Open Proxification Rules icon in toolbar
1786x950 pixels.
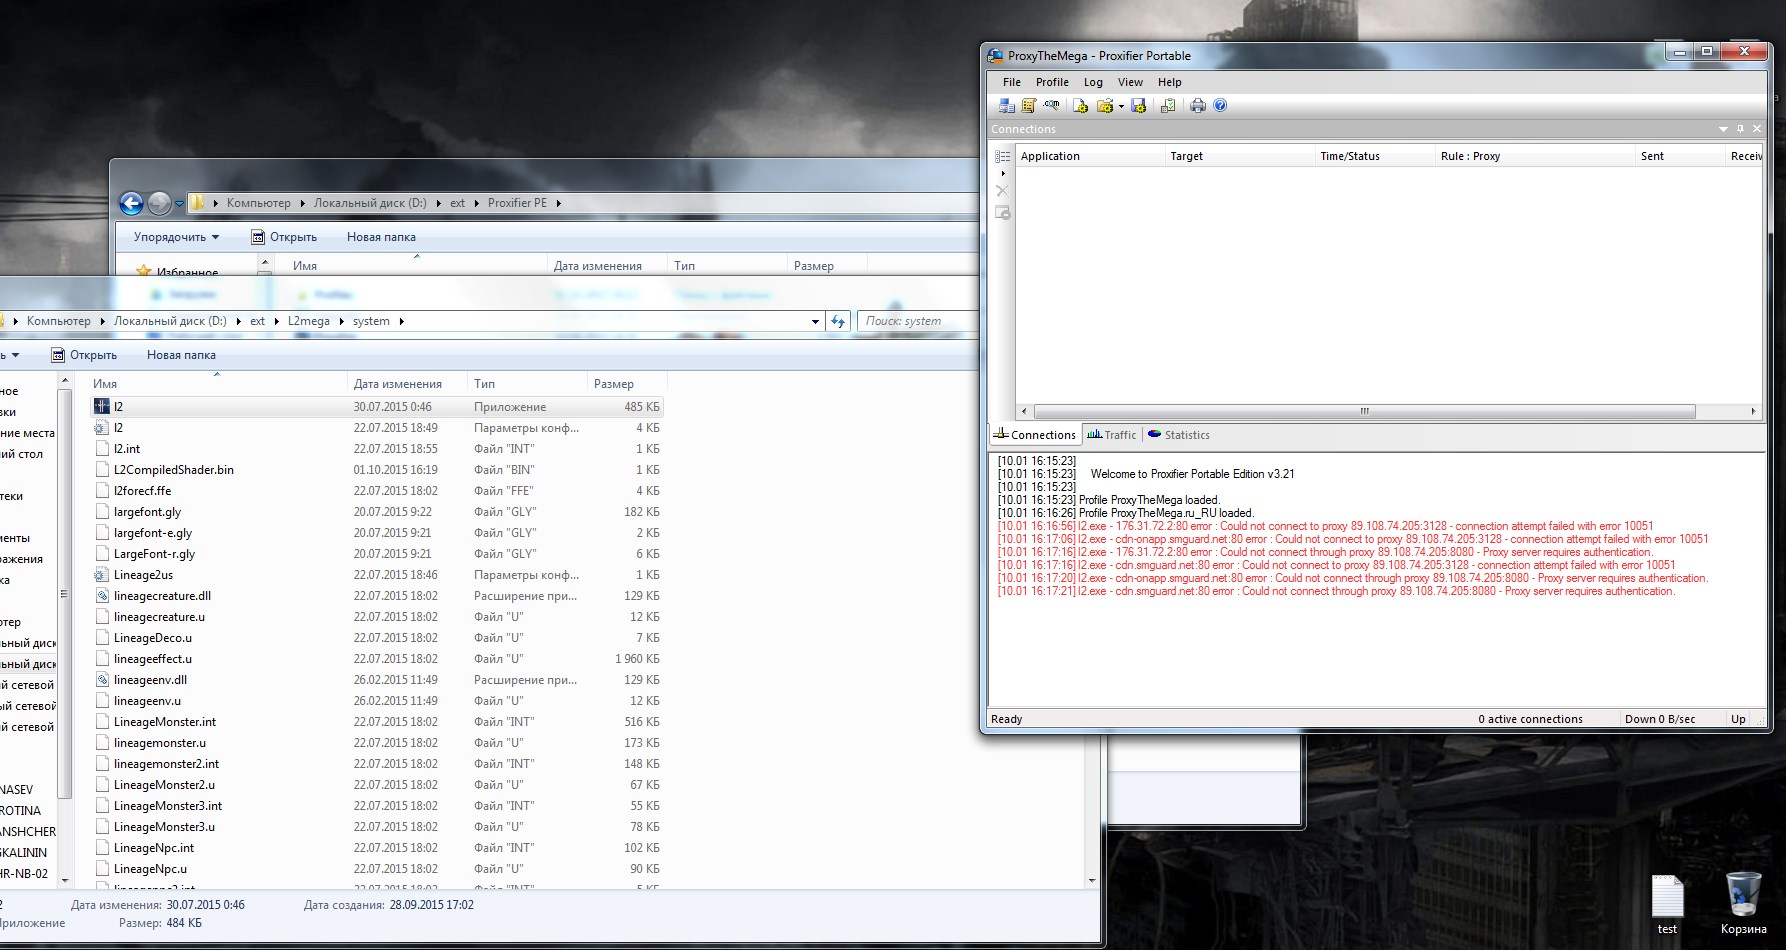pyautogui.click(x=1028, y=106)
